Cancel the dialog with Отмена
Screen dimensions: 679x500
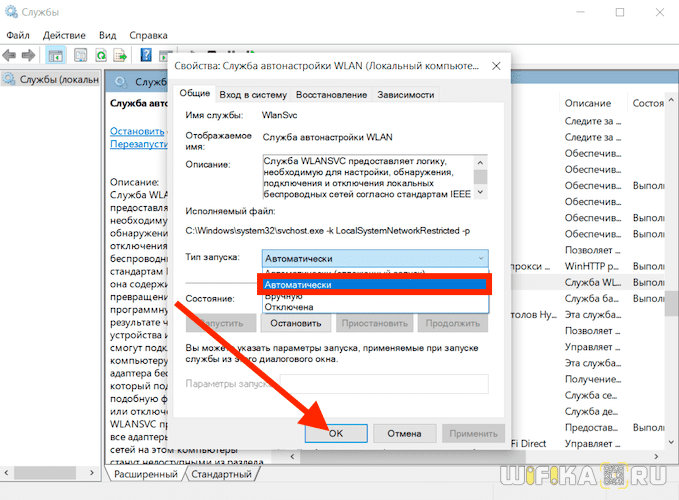coord(404,433)
